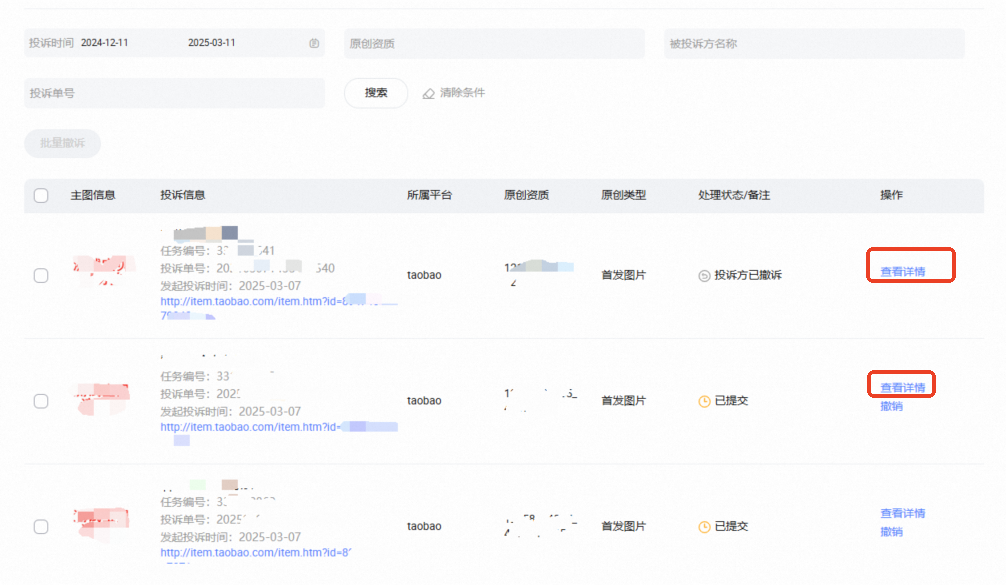Open third row's main image thumbnail

pyautogui.click(x=101, y=523)
